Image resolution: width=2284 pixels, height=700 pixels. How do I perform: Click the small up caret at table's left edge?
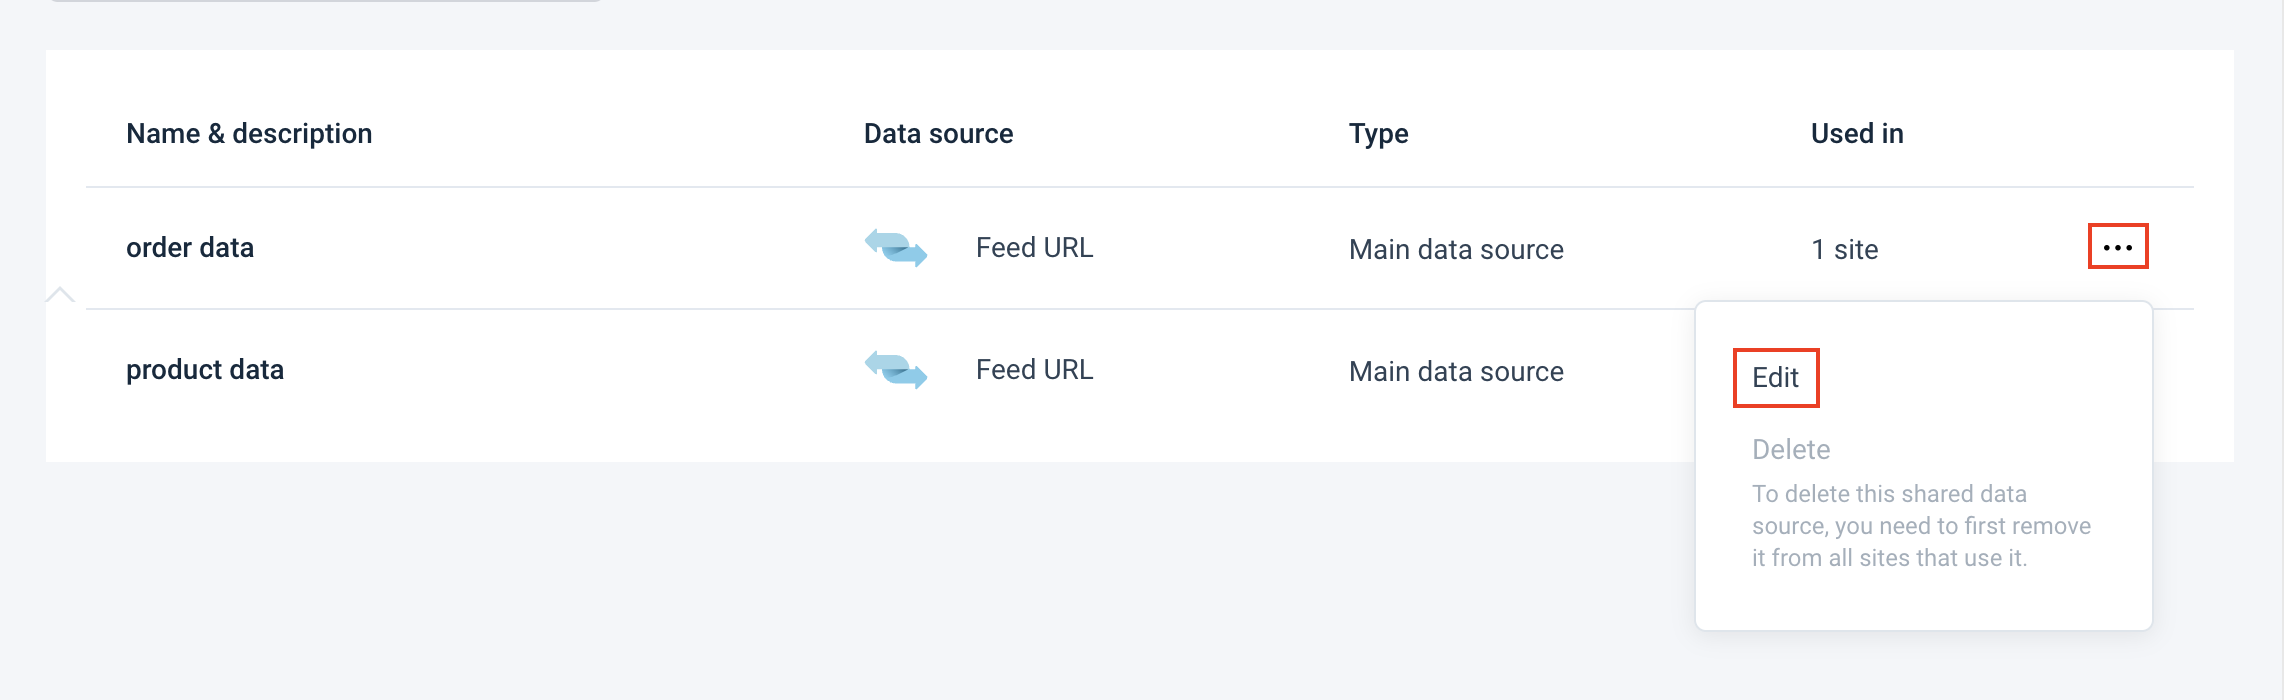click(60, 294)
